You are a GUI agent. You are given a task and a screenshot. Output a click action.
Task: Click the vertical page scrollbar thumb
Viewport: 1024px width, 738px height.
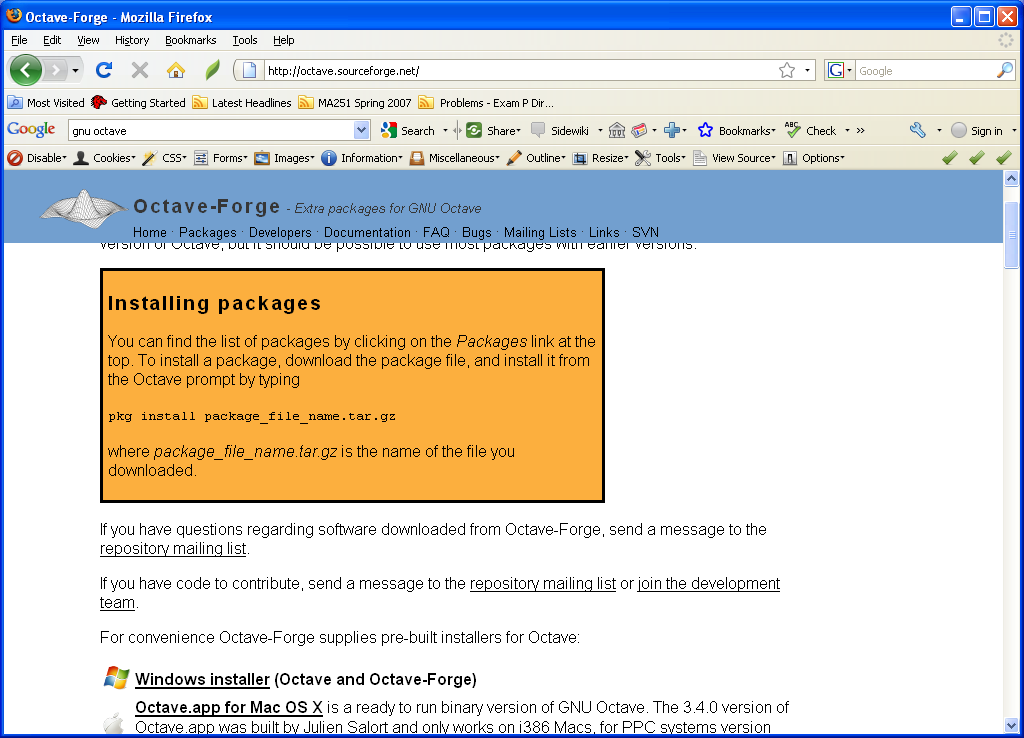tap(1012, 235)
